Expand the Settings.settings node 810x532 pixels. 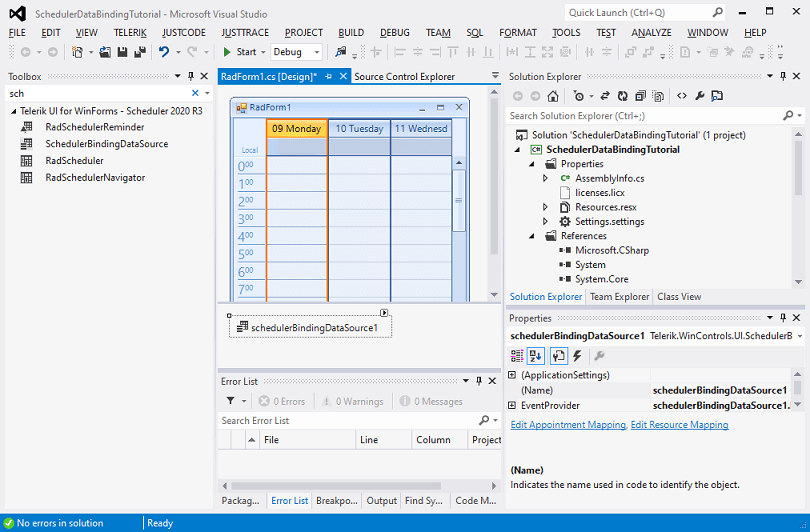click(x=546, y=222)
